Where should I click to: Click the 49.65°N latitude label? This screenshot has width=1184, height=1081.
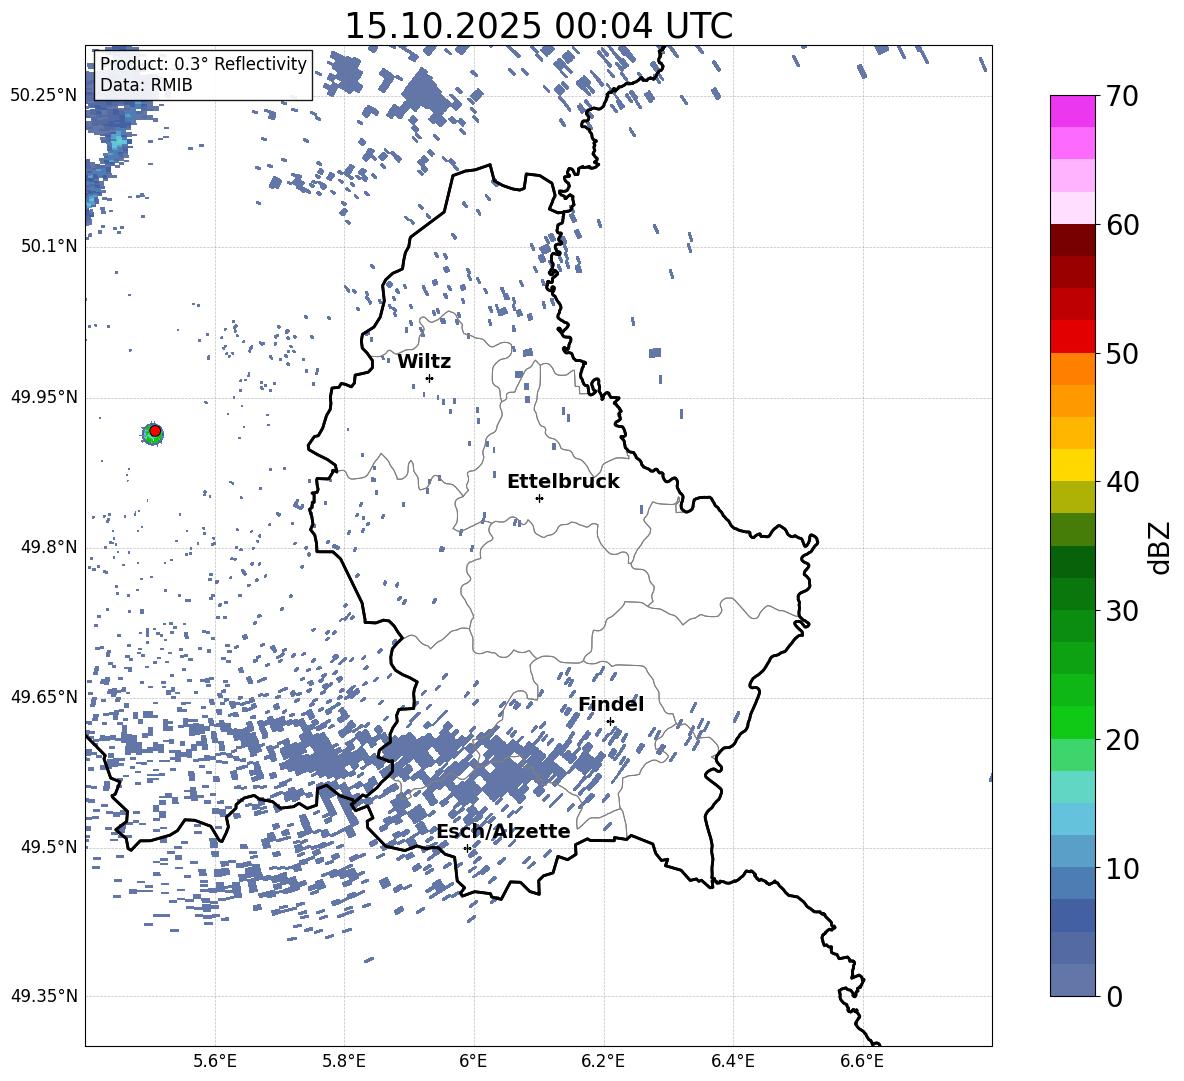(44, 697)
